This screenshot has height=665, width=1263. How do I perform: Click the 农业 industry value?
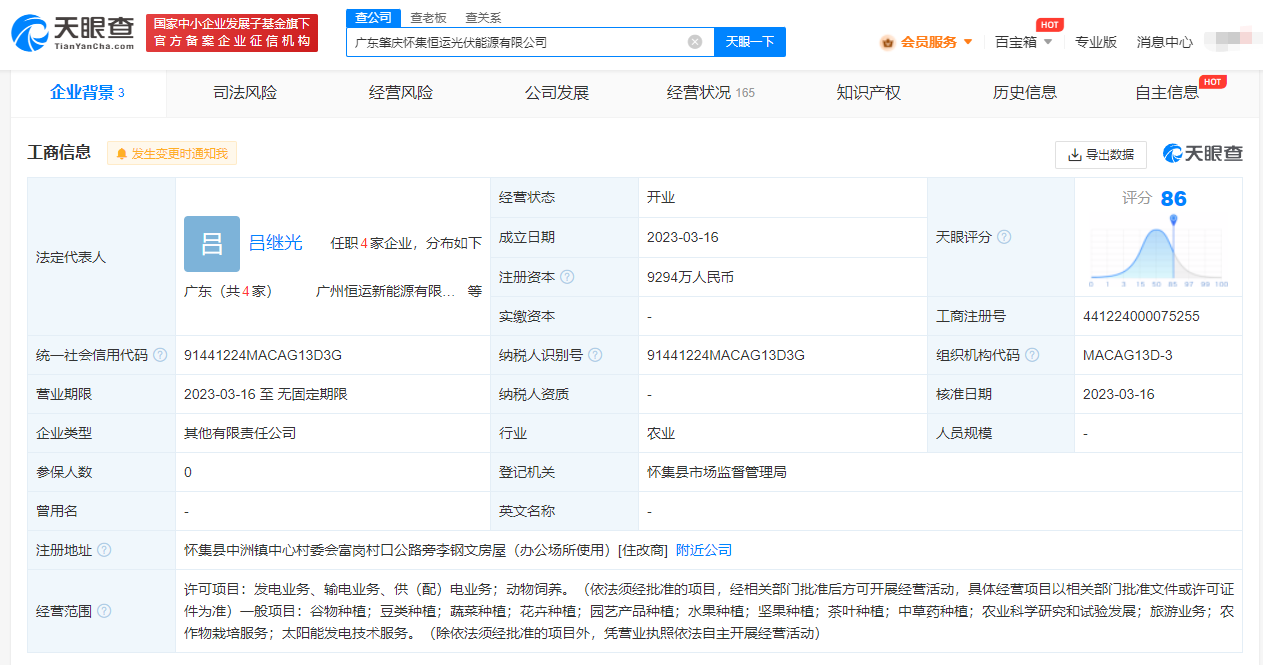(661, 433)
